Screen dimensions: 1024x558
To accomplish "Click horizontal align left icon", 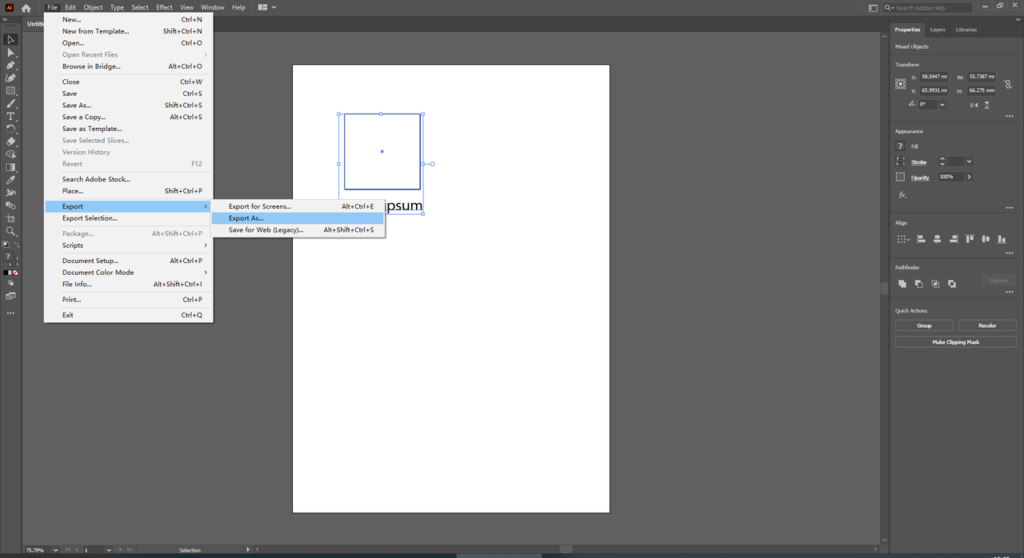I will tap(921, 239).
